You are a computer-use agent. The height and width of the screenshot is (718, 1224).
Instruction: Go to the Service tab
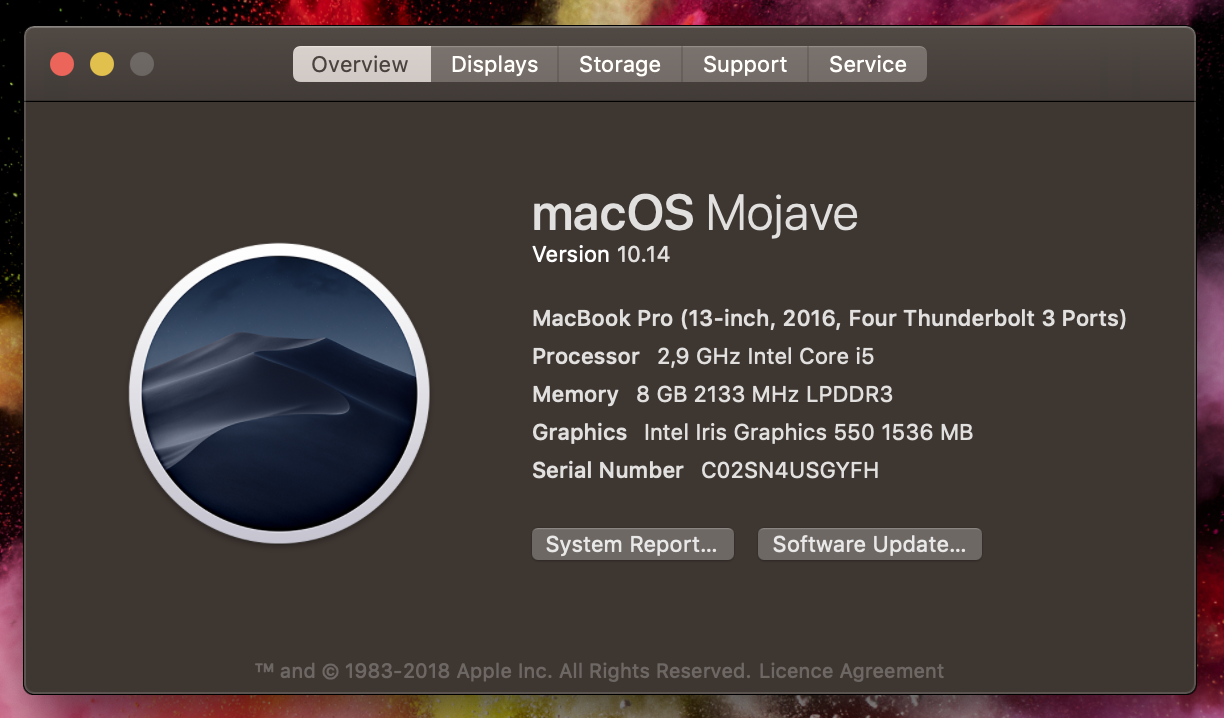click(867, 64)
